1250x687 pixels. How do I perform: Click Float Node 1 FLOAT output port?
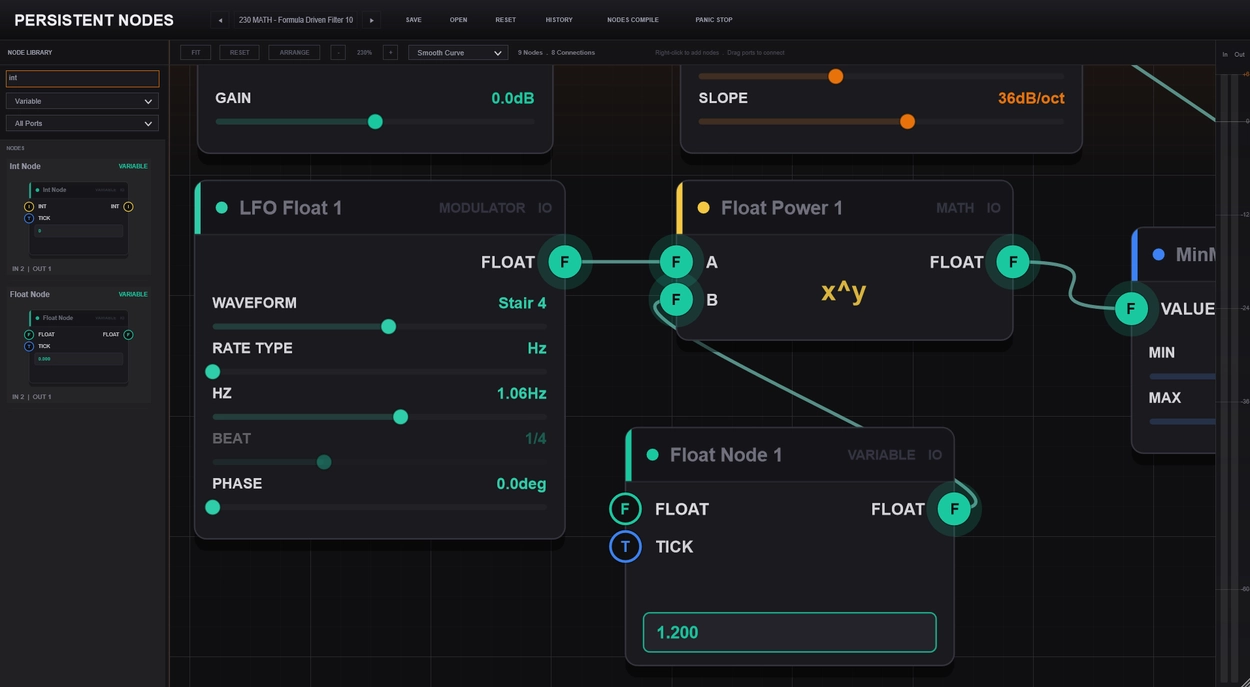954,509
